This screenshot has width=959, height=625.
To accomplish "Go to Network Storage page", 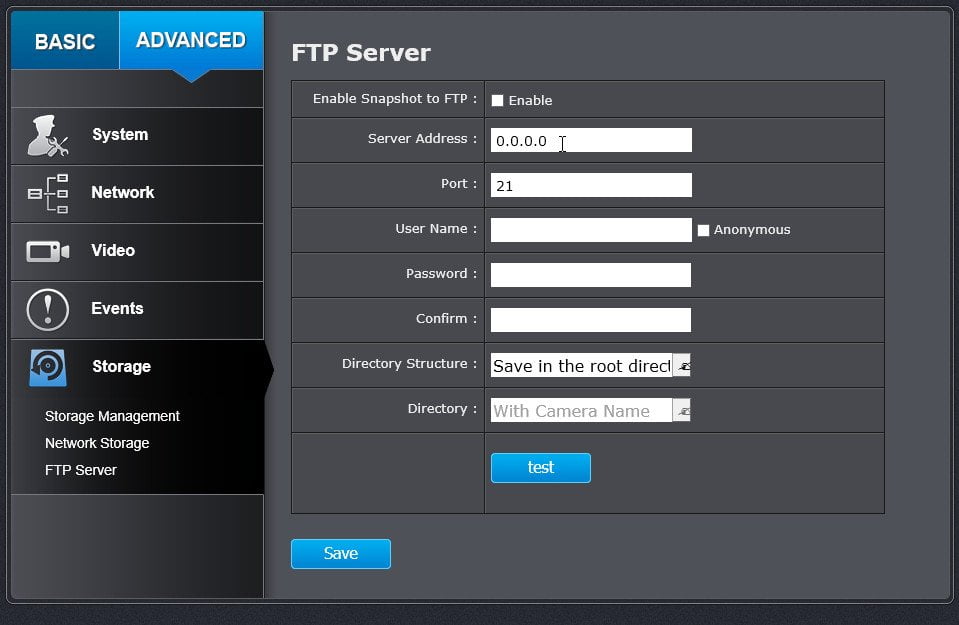I will tap(97, 443).
